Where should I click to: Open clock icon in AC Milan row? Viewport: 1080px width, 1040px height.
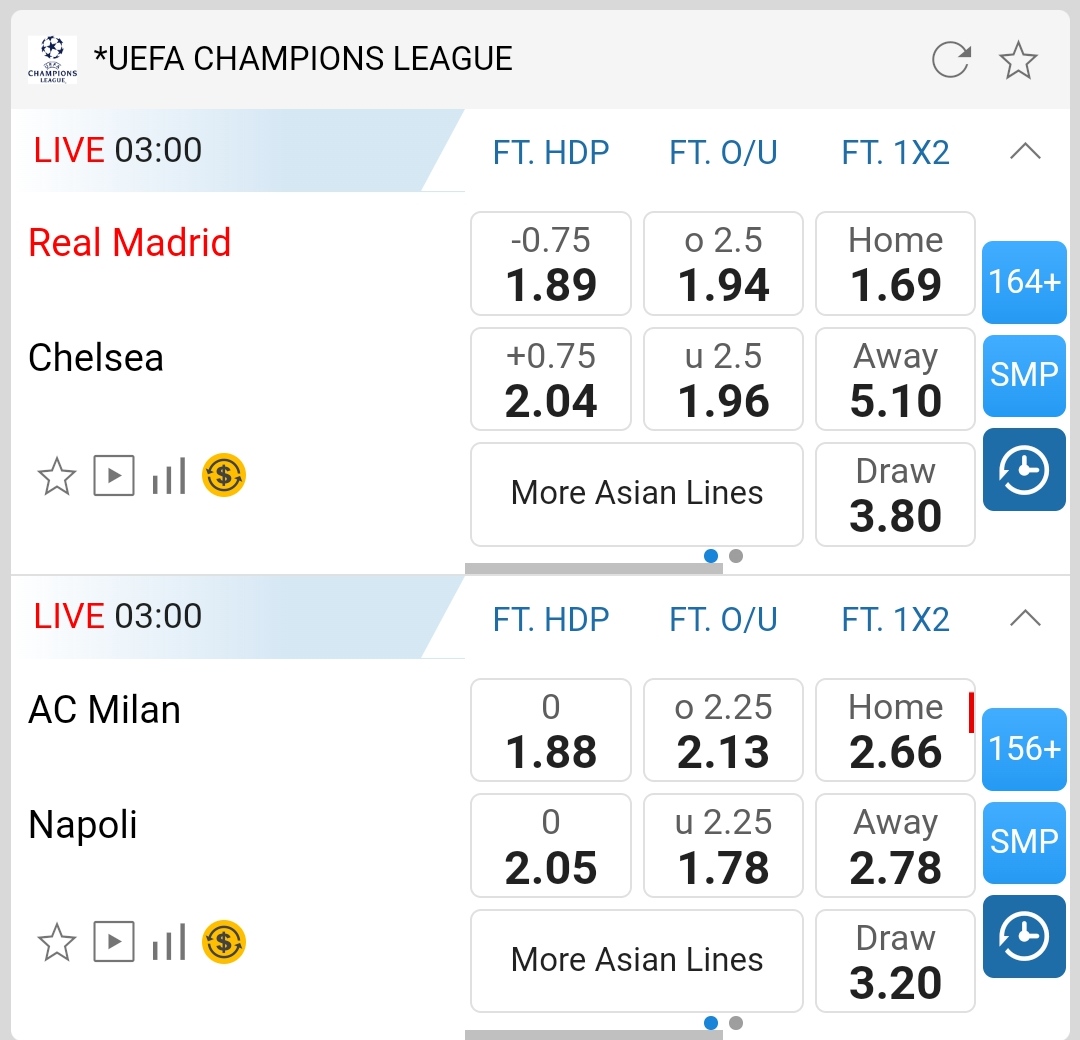click(1024, 937)
